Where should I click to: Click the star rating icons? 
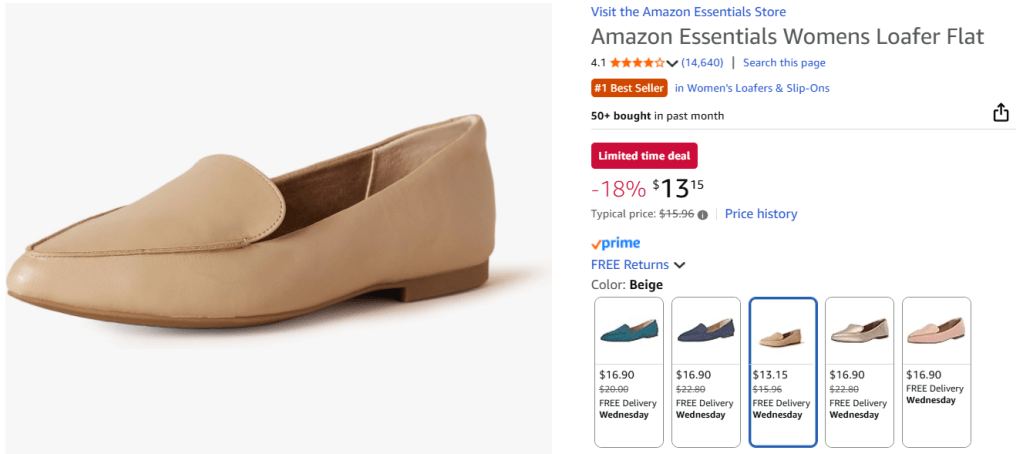[637, 63]
